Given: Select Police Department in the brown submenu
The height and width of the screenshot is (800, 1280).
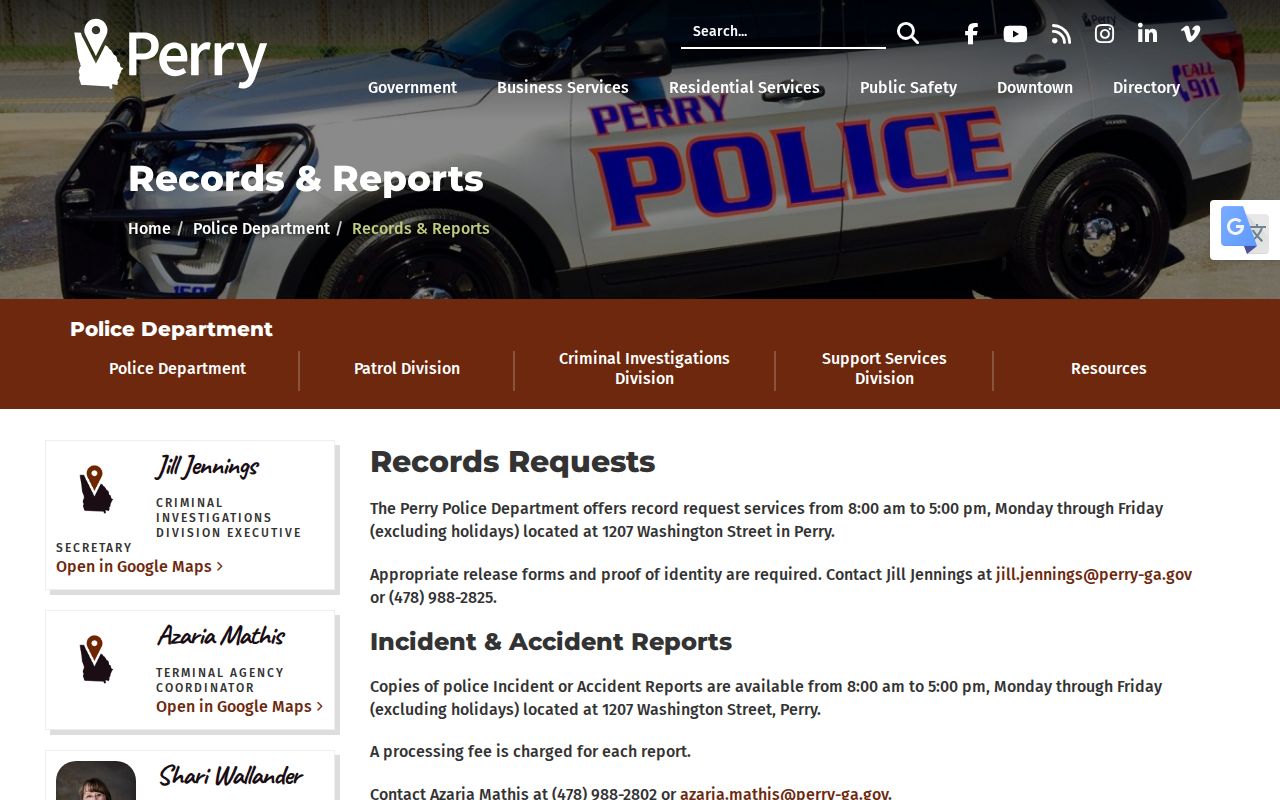Looking at the screenshot, I should [177, 368].
